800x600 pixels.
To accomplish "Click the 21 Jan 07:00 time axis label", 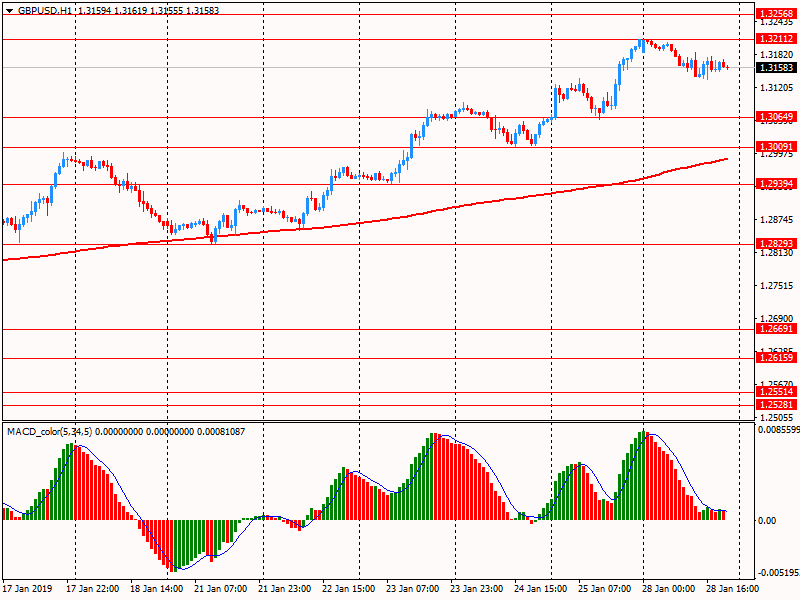I will (x=220, y=588).
